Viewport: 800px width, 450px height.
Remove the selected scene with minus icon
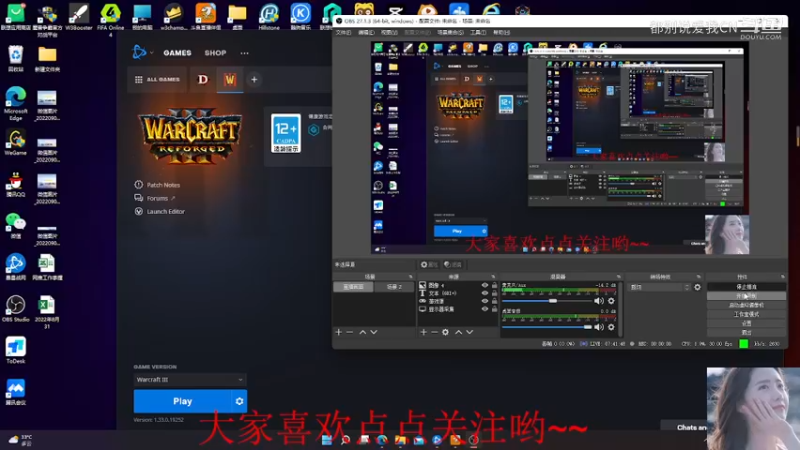pyautogui.click(x=349, y=332)
